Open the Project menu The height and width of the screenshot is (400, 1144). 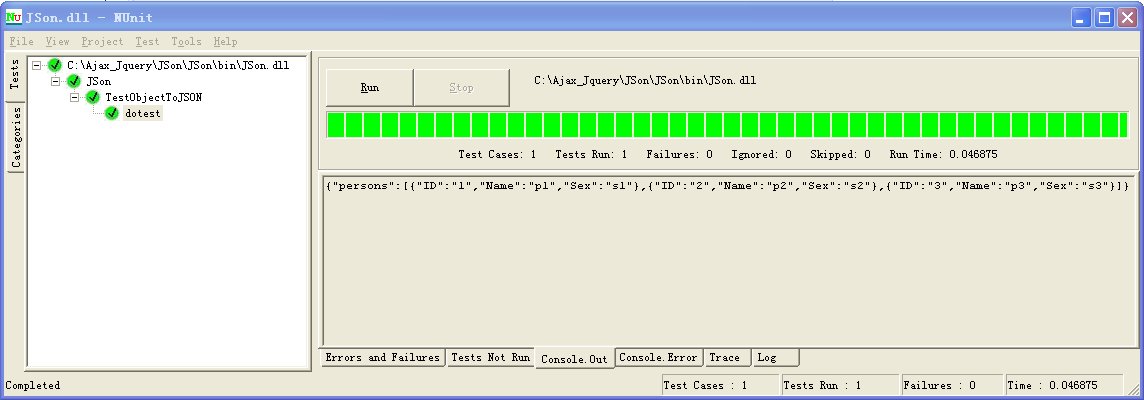pyautogui.click(x=102, y=42)
